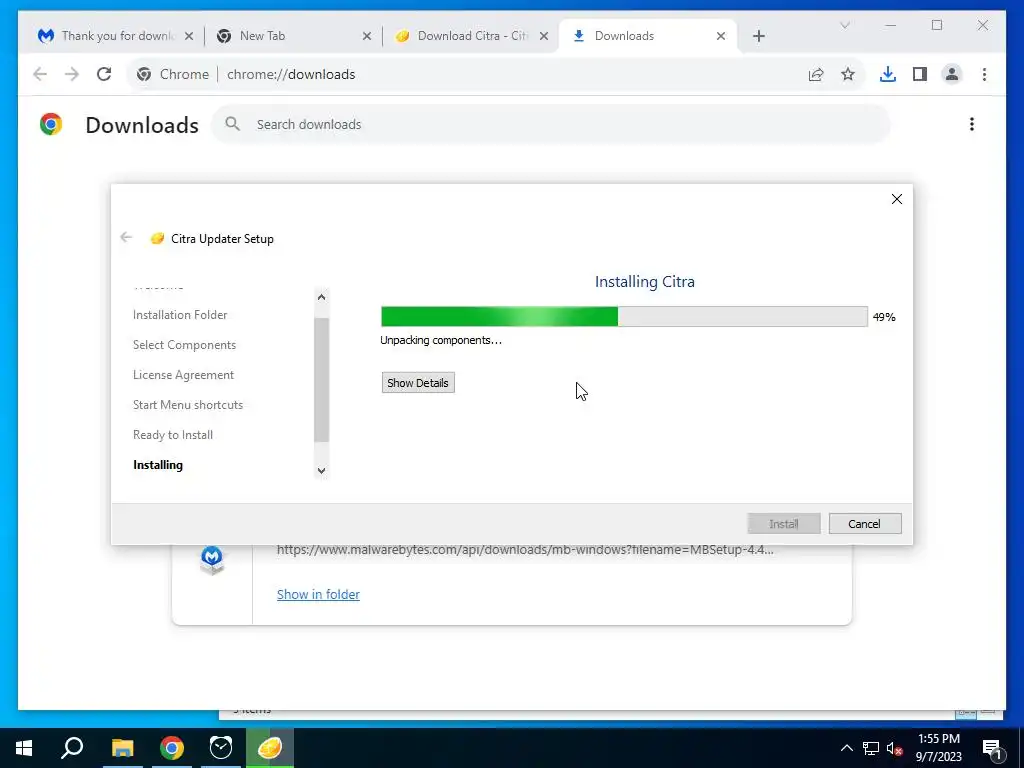
Task: Click the search magnifier in downloads search
Action: pos(232,124)
